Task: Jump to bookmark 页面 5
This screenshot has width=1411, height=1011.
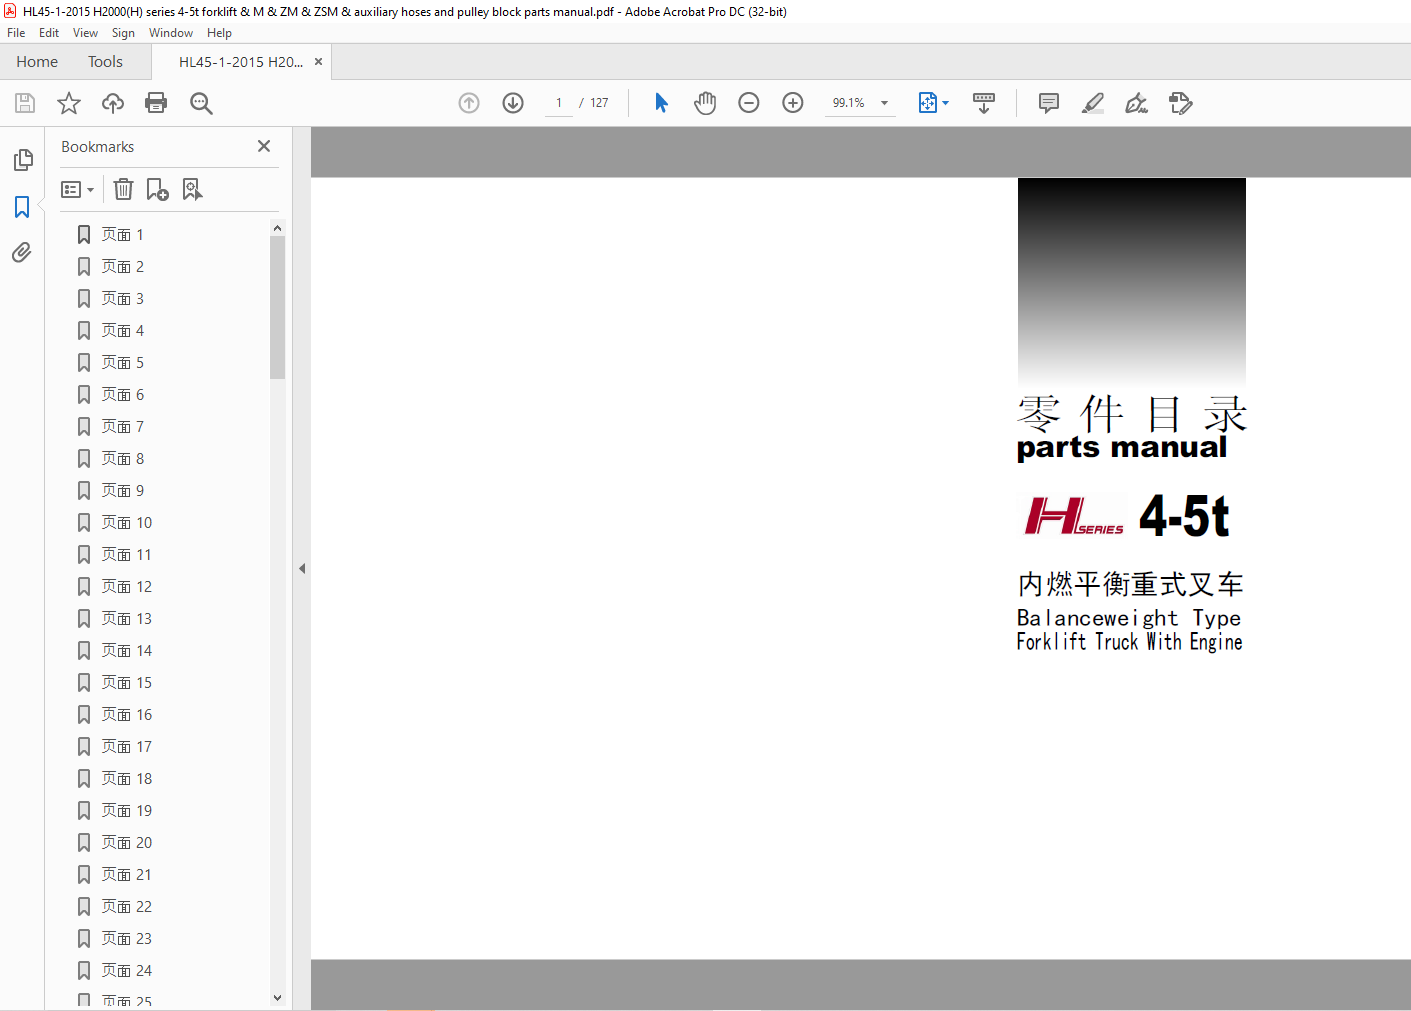Action: [122, 362]
